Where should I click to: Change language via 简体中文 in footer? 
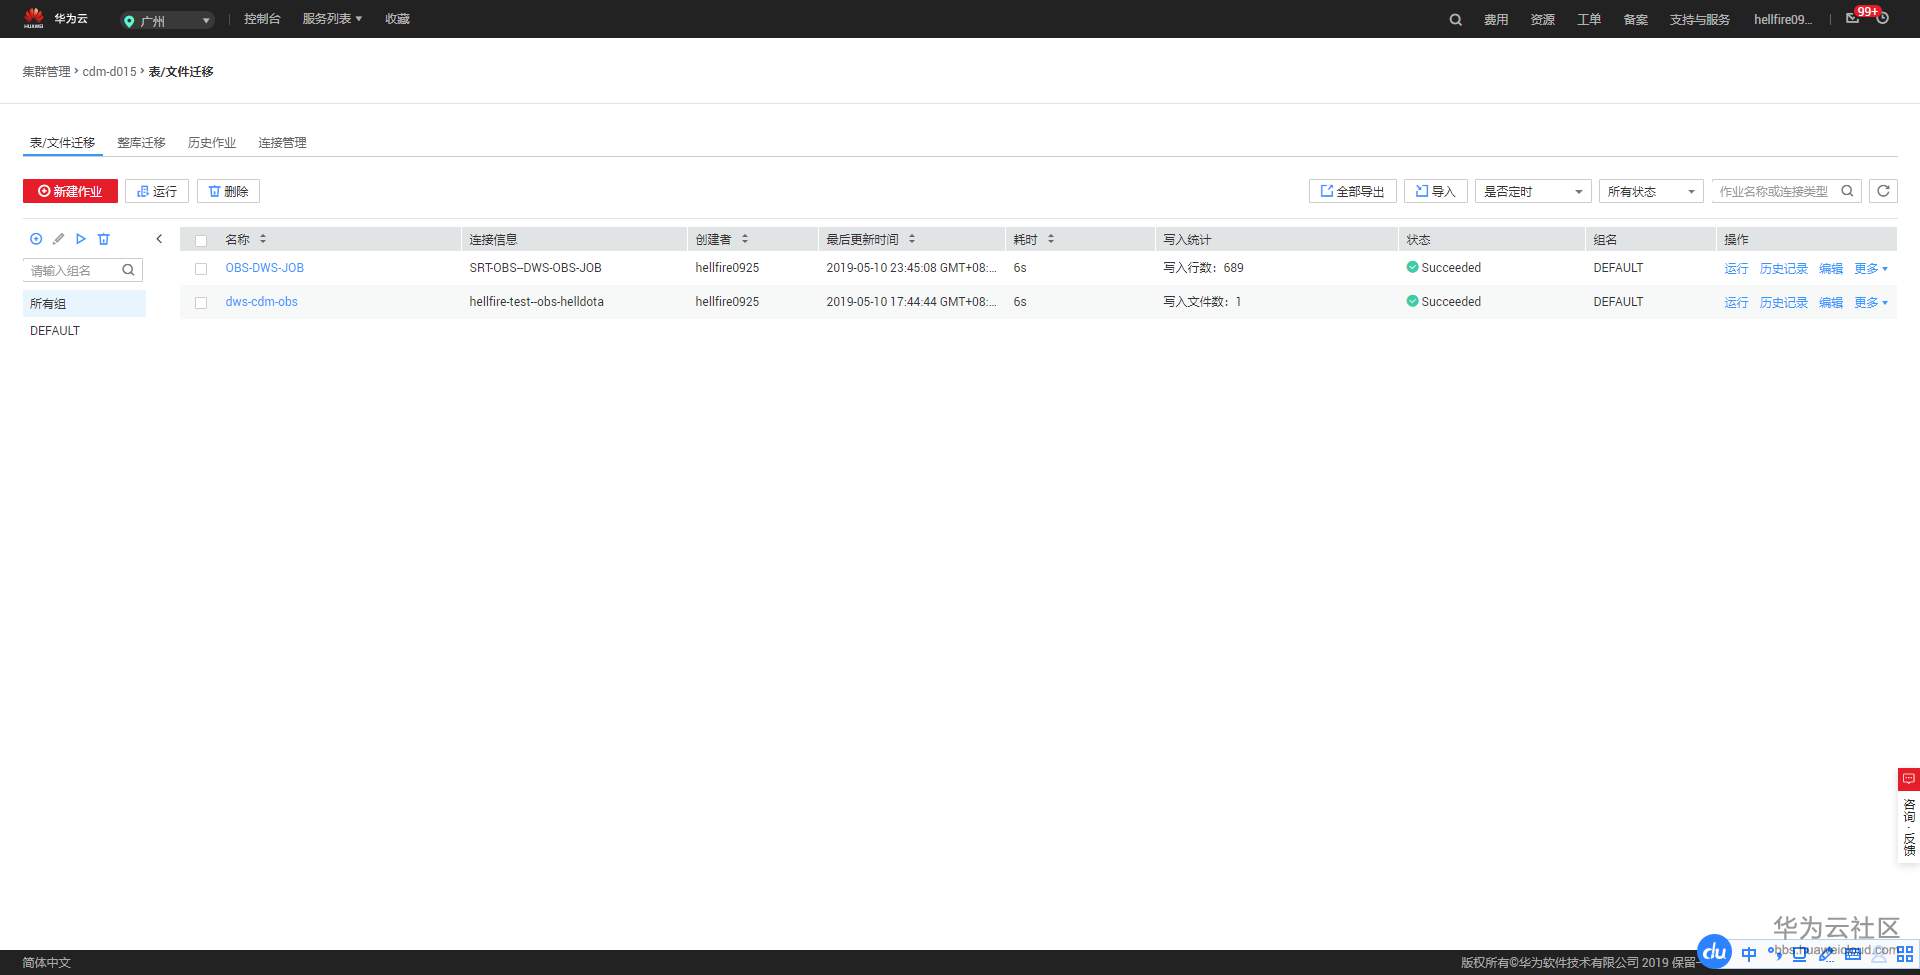click(47, 963)
